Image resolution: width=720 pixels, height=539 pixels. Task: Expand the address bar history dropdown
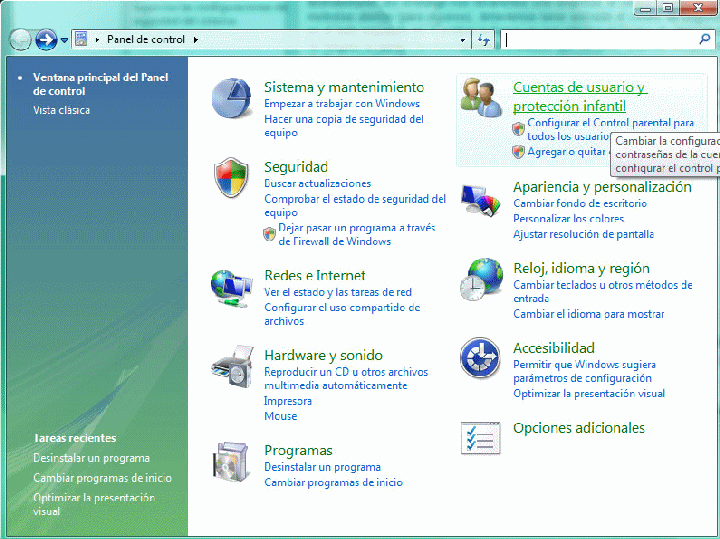click(x=463, y=40)
